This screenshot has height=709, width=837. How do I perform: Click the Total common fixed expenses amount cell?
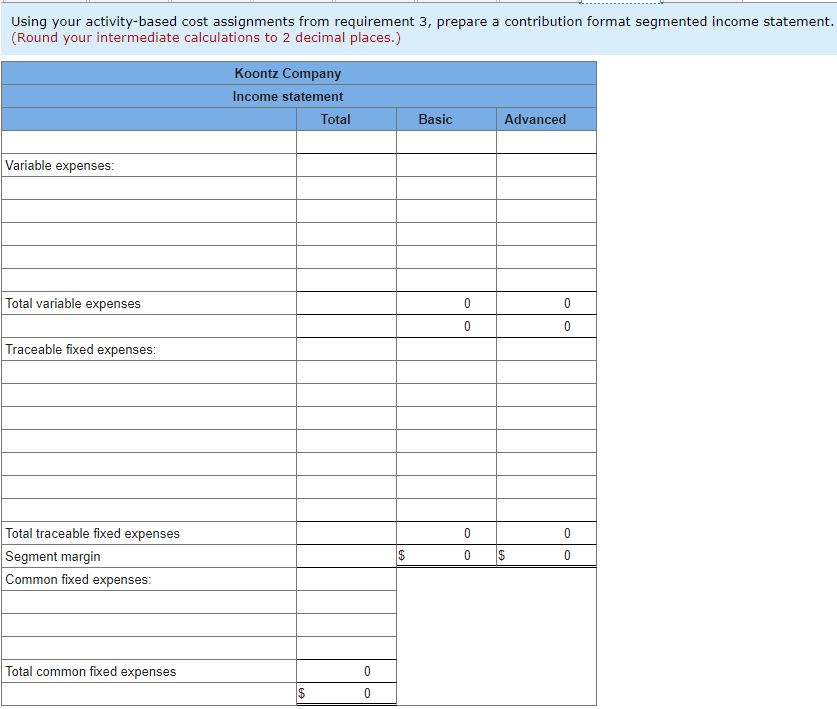345,671
